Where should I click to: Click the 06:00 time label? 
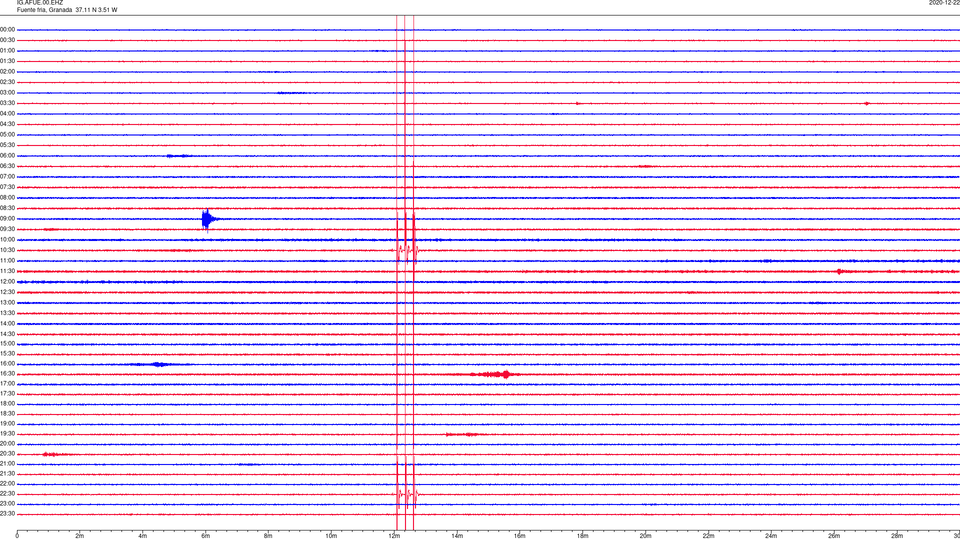click(x=7, y=156)
